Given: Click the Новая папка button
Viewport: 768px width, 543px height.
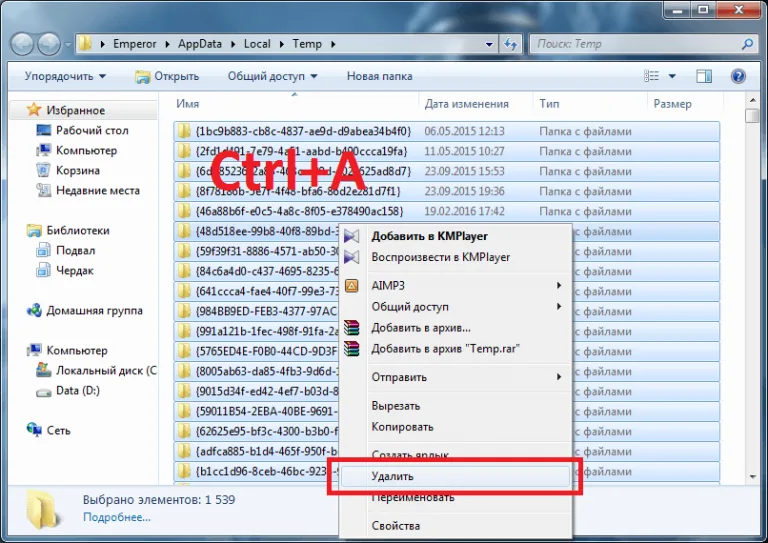Looking at the screenshot, I should point(380,76).
